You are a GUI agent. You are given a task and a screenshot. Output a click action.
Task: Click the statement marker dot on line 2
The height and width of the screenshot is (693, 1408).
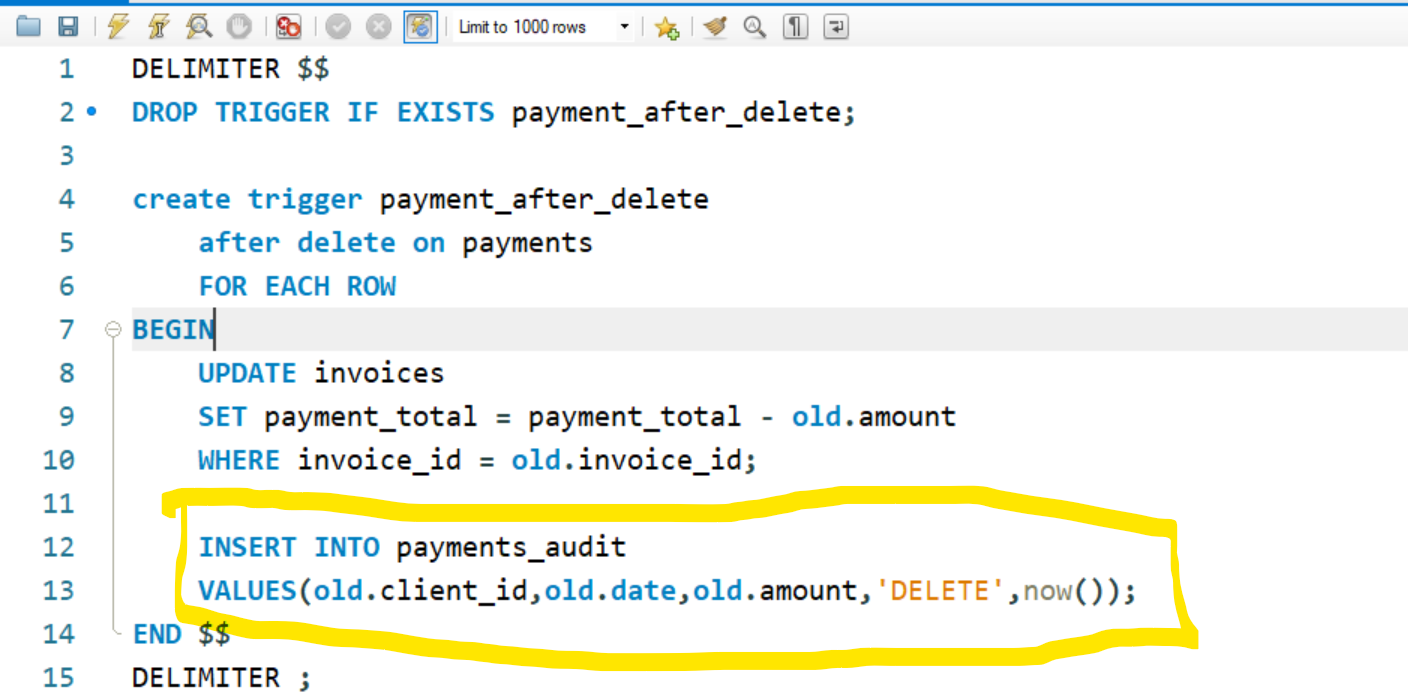point(92,112)
